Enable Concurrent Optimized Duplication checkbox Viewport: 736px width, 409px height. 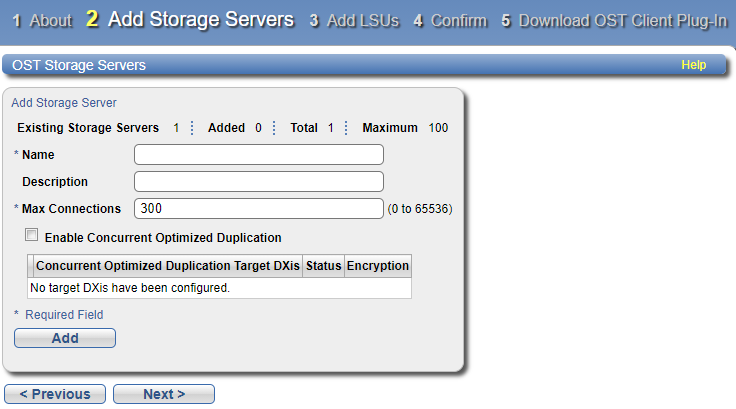click(x=32, y=236)
